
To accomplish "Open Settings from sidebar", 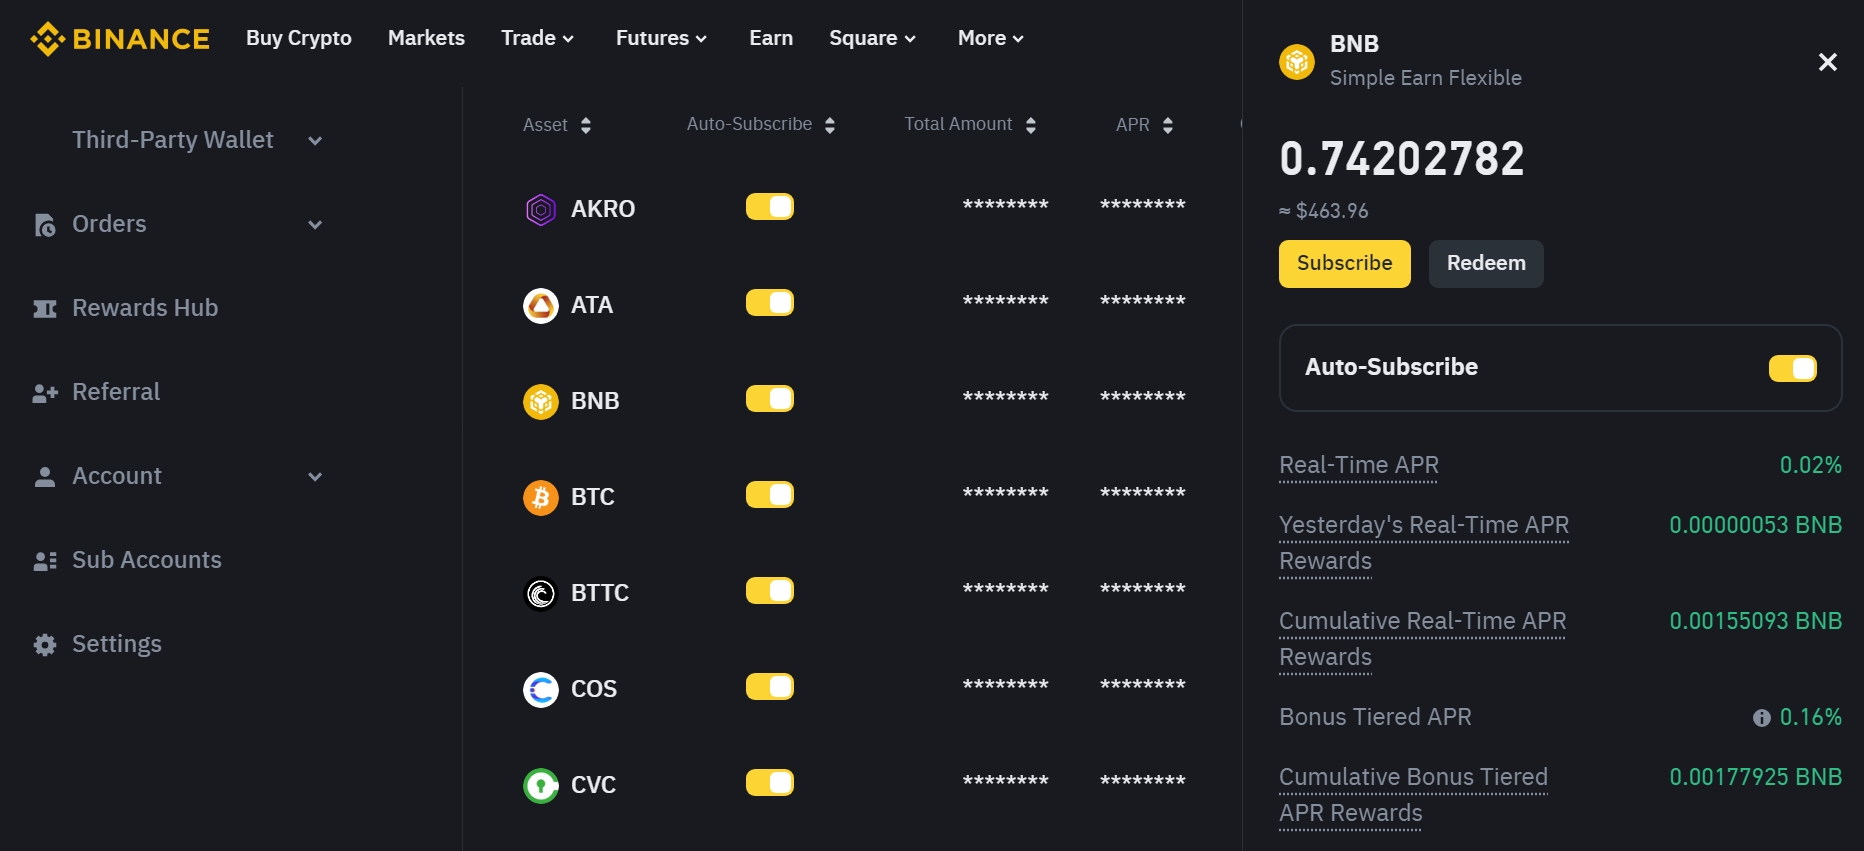I will [x=117, y=644].
